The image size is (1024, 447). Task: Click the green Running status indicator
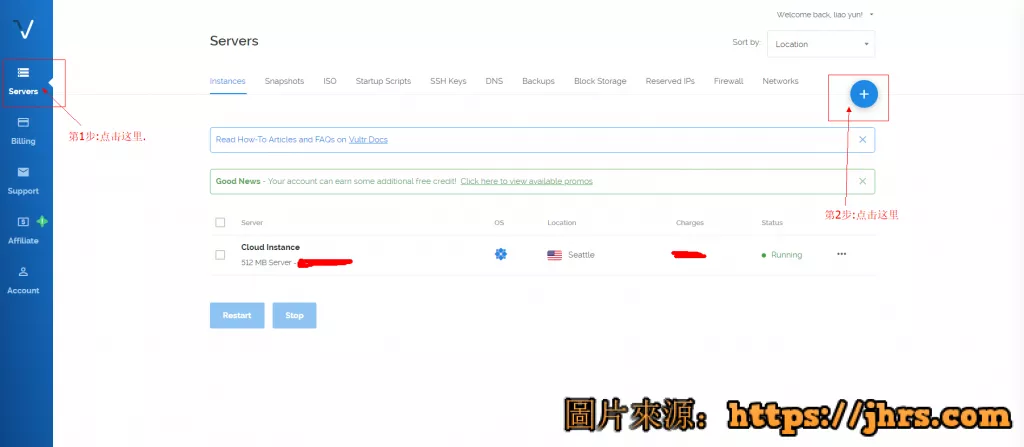[x=782, y=255]
